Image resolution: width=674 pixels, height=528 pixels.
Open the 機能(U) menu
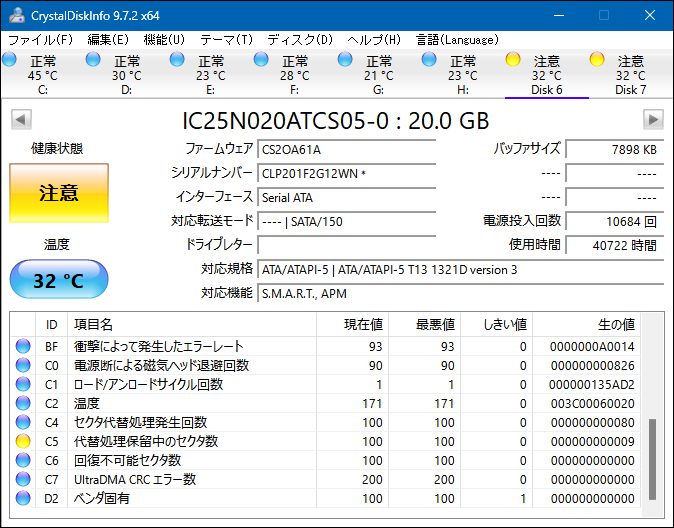pos(164,39)
